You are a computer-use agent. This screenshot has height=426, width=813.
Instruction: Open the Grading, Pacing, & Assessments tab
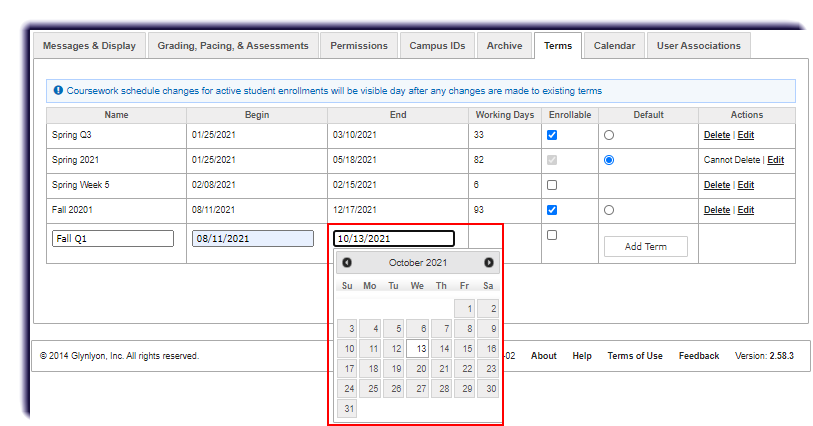234,46
